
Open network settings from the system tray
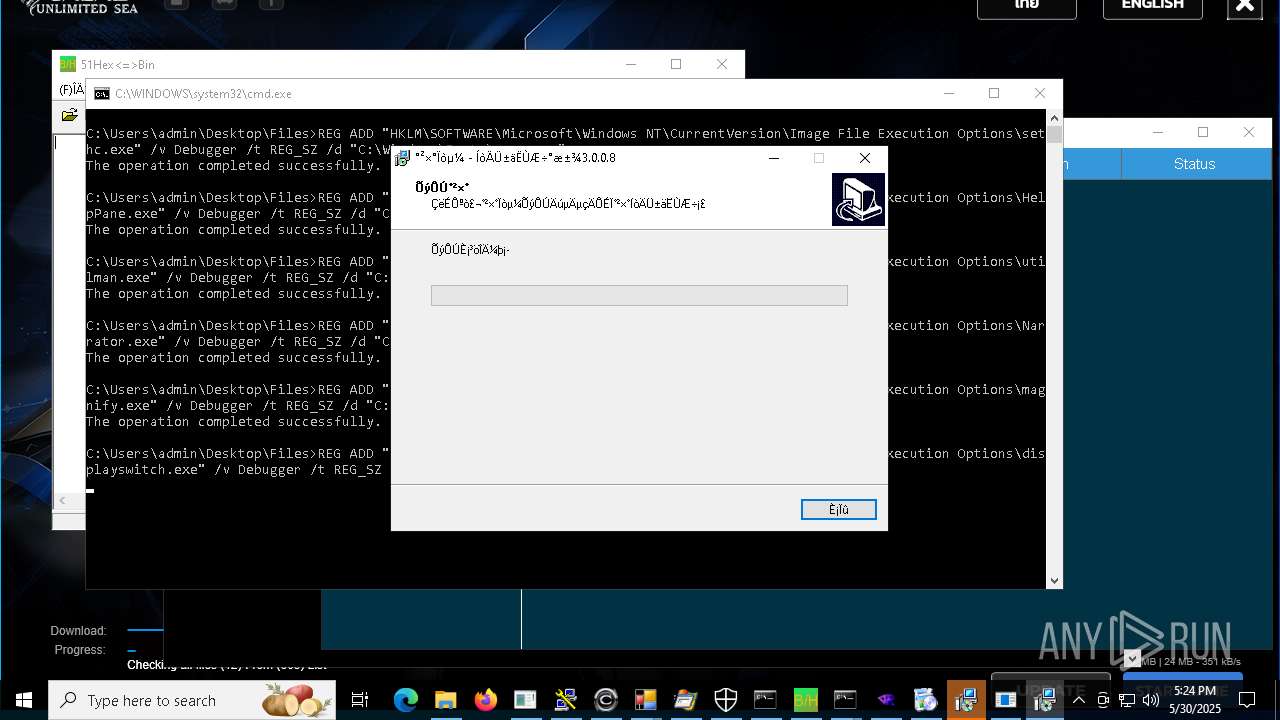[x=1127, y=700]
